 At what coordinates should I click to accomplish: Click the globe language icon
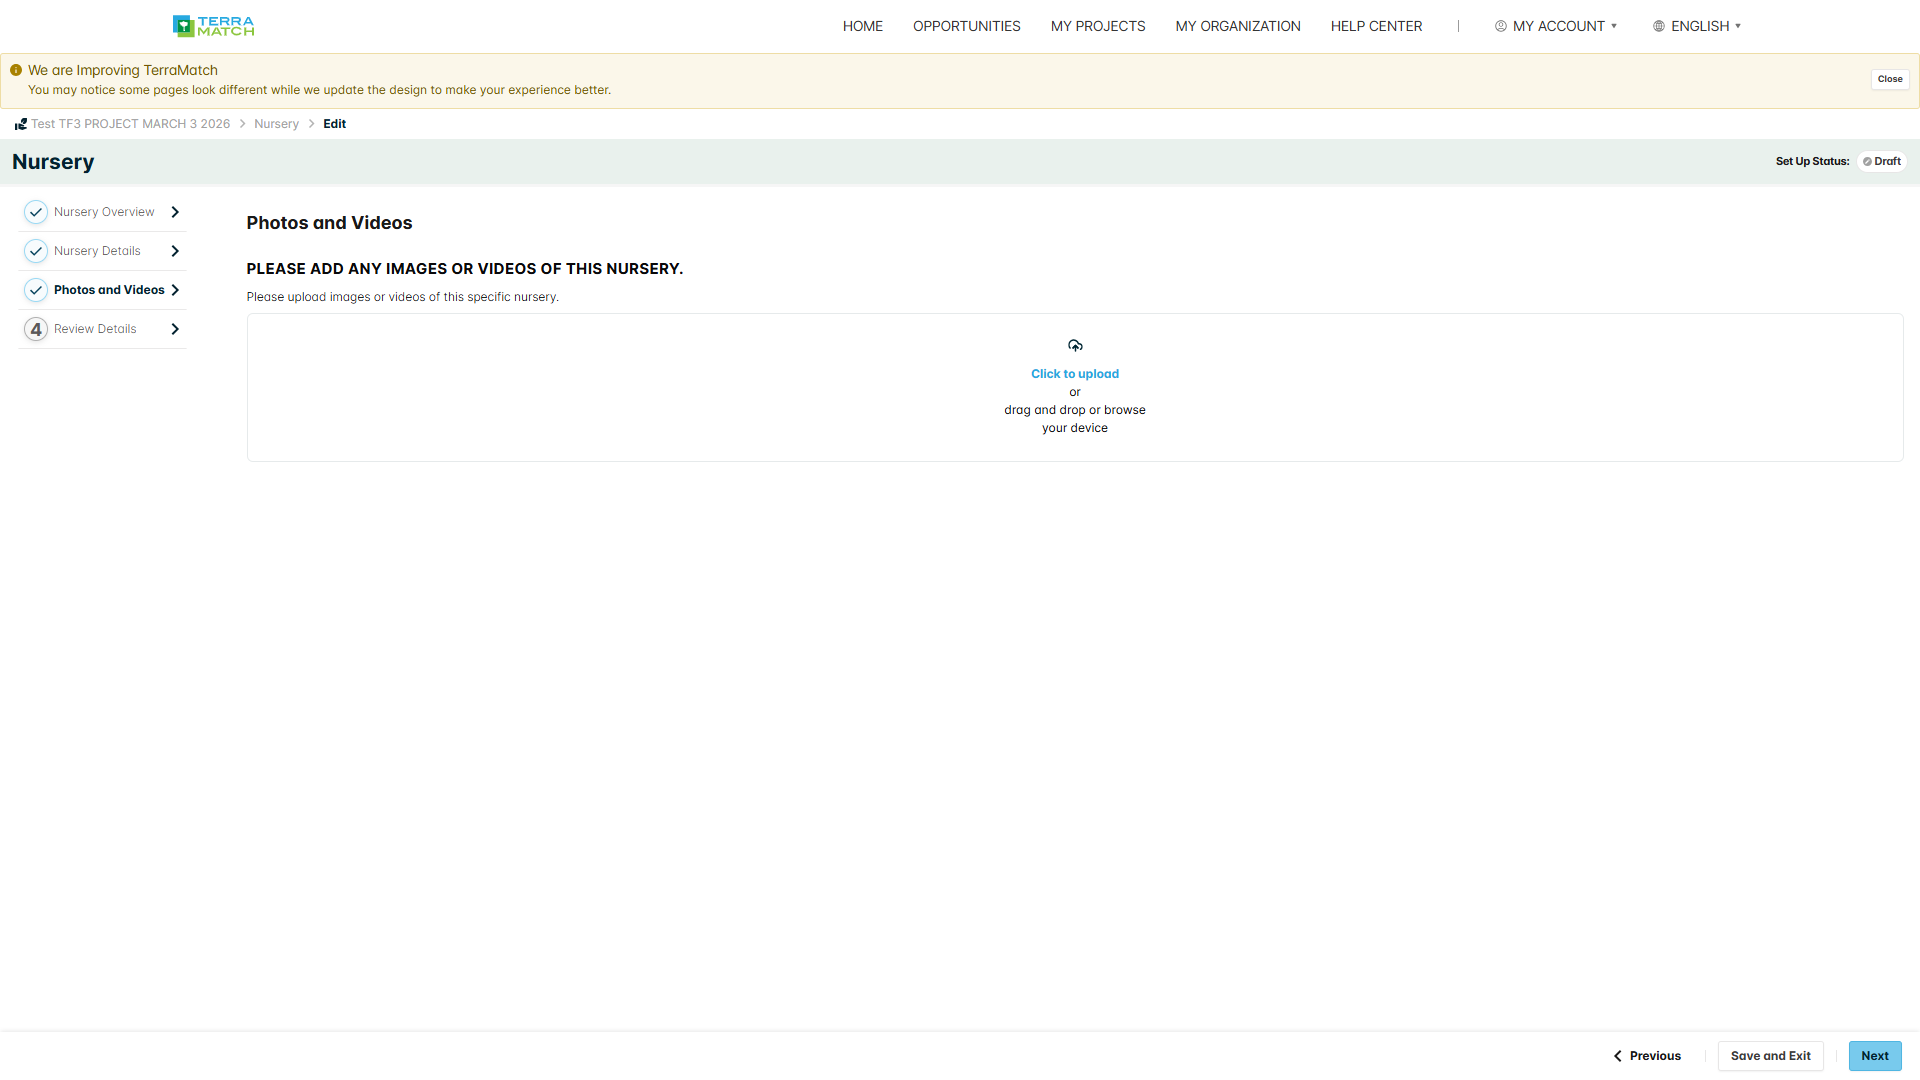(1659, 26)
